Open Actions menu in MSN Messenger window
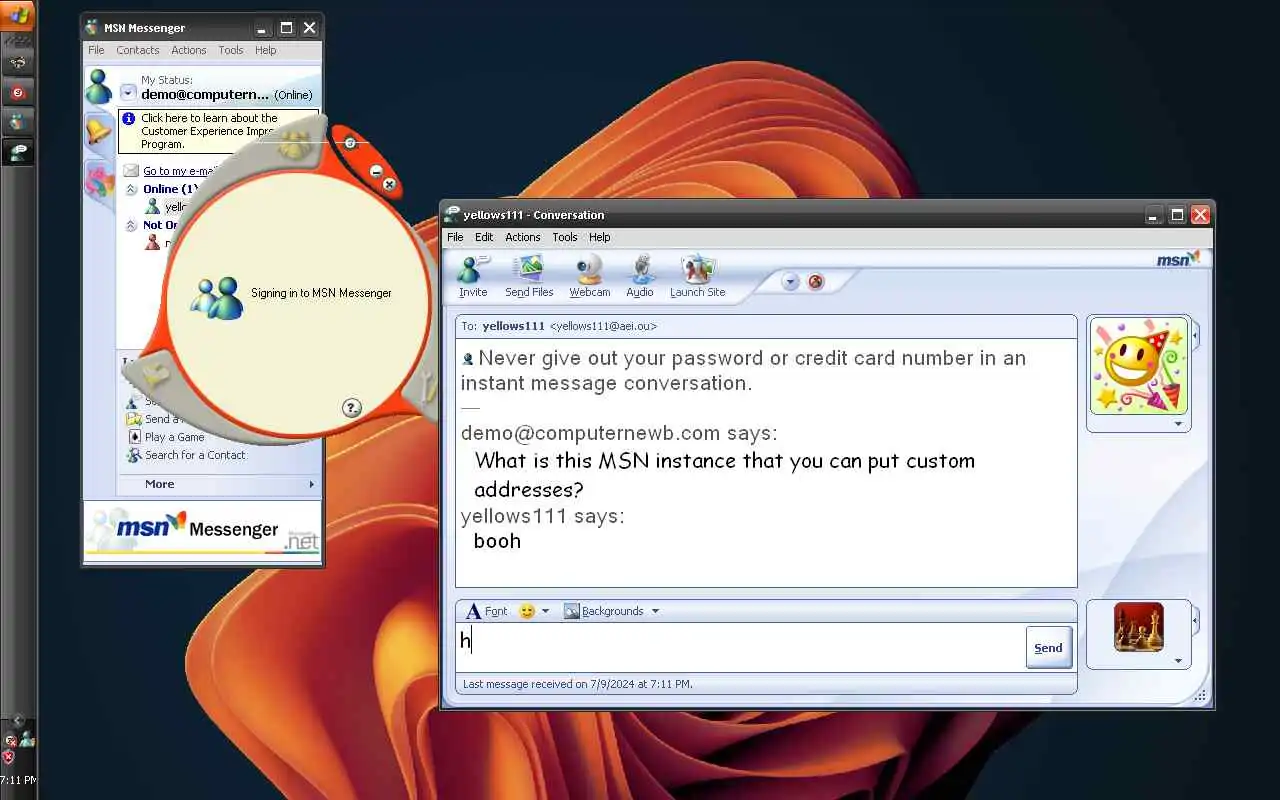 click(x=188, y=50)
